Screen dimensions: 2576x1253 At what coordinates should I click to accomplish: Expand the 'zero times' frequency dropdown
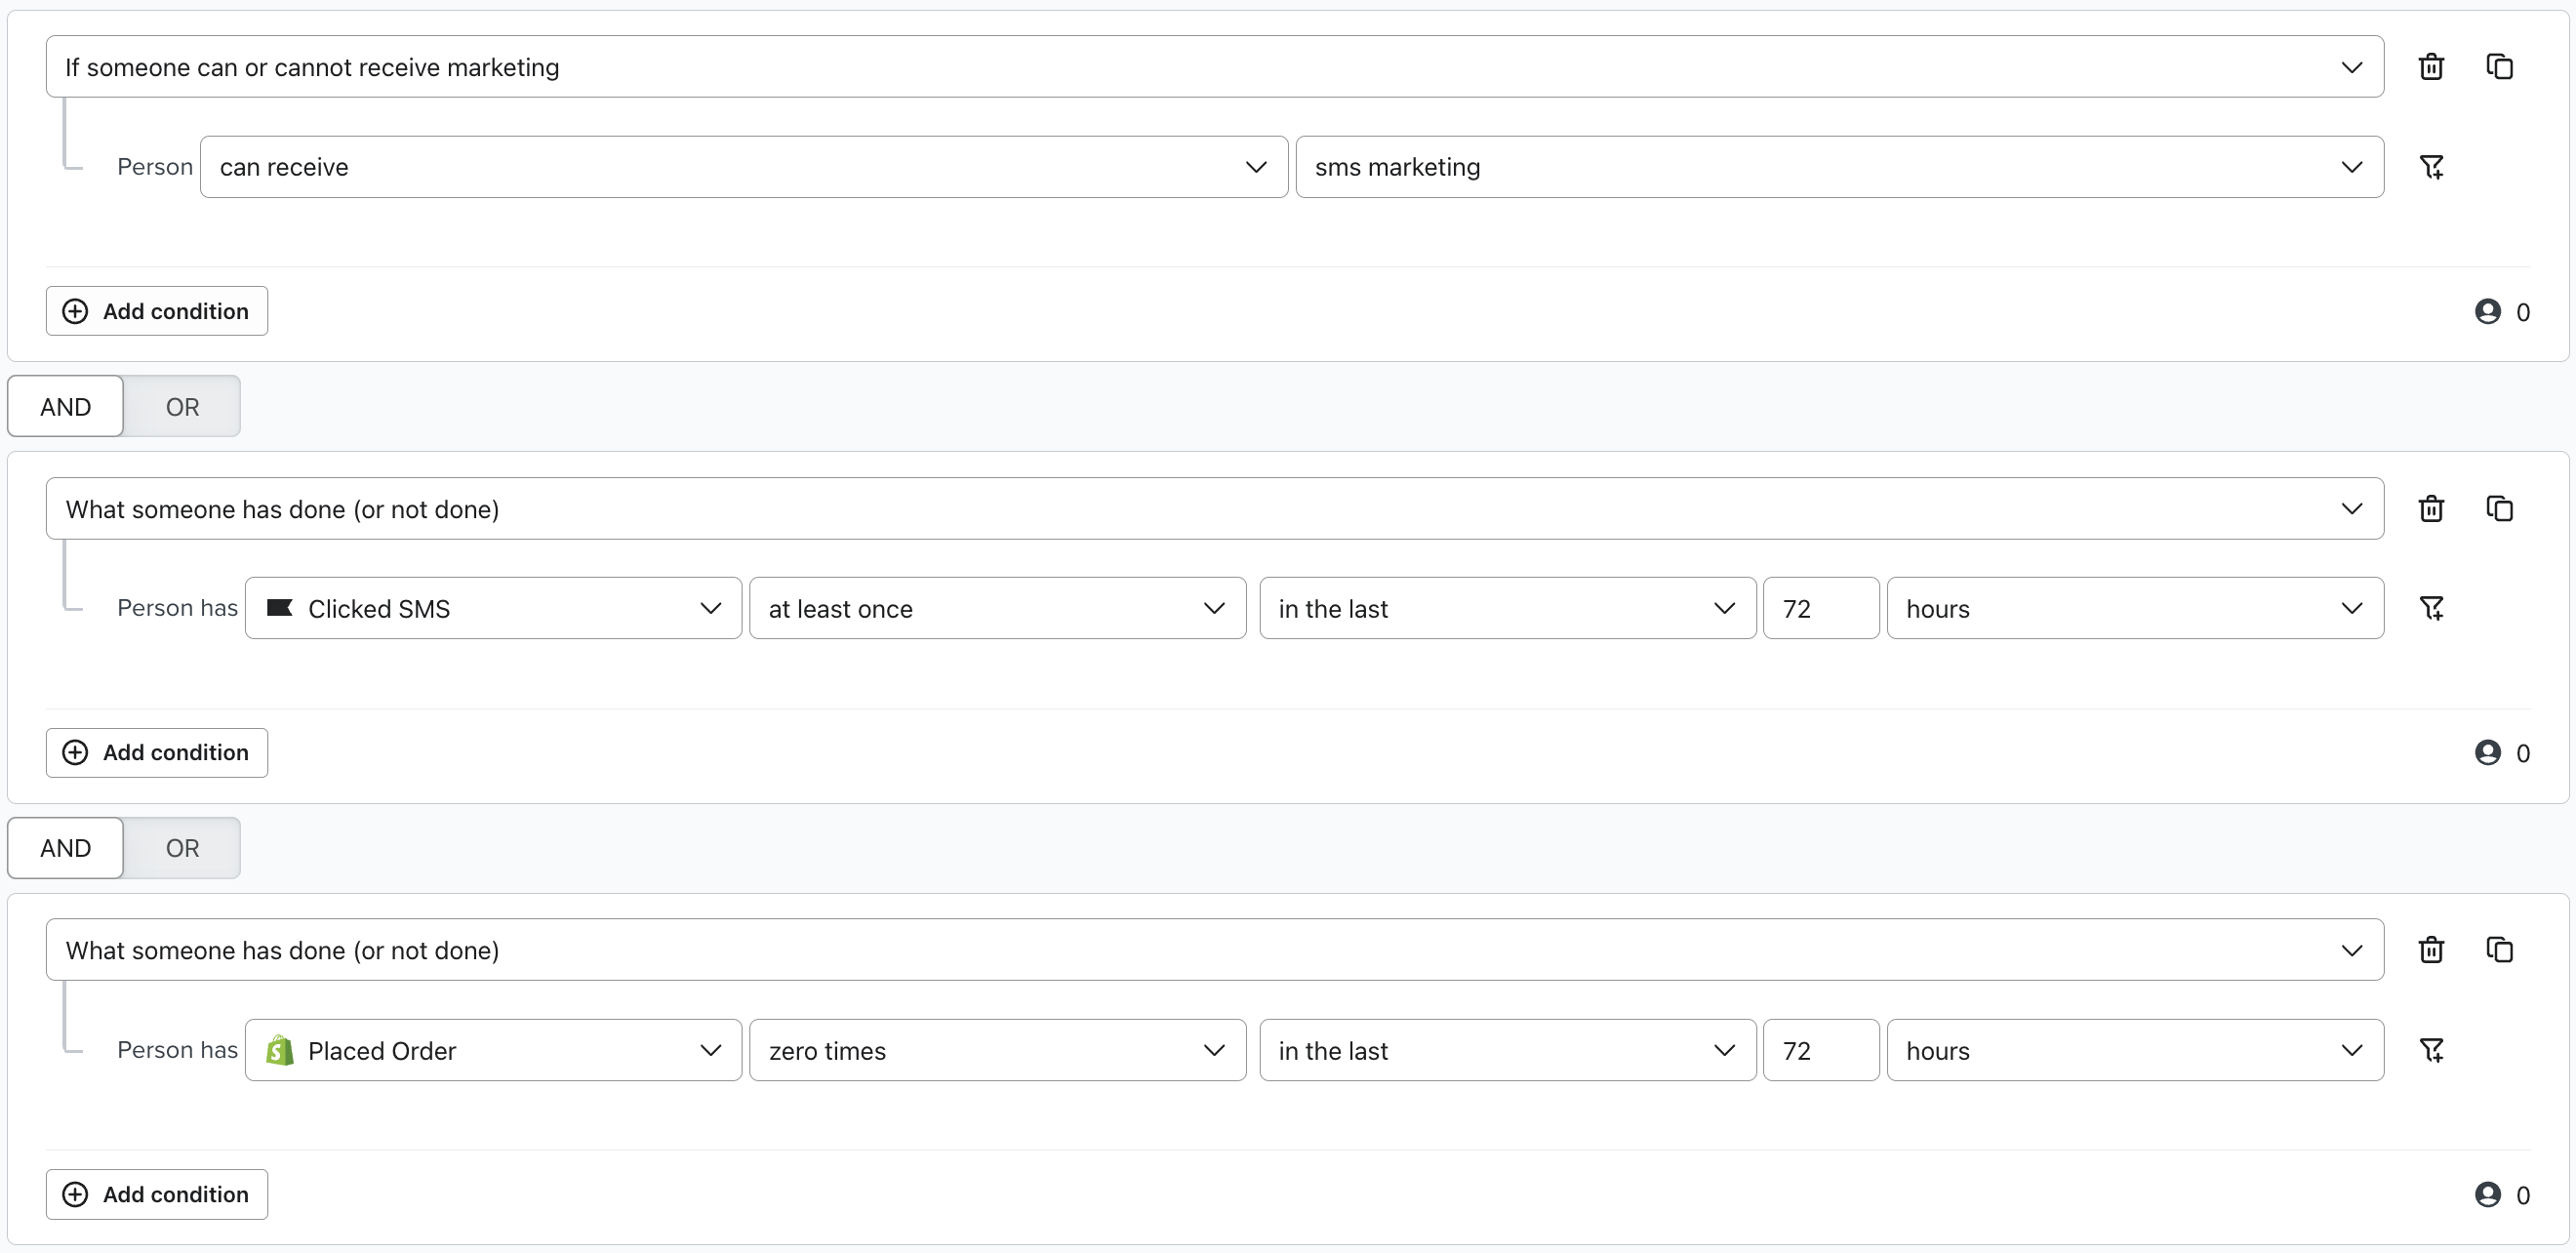(997, 1050)
